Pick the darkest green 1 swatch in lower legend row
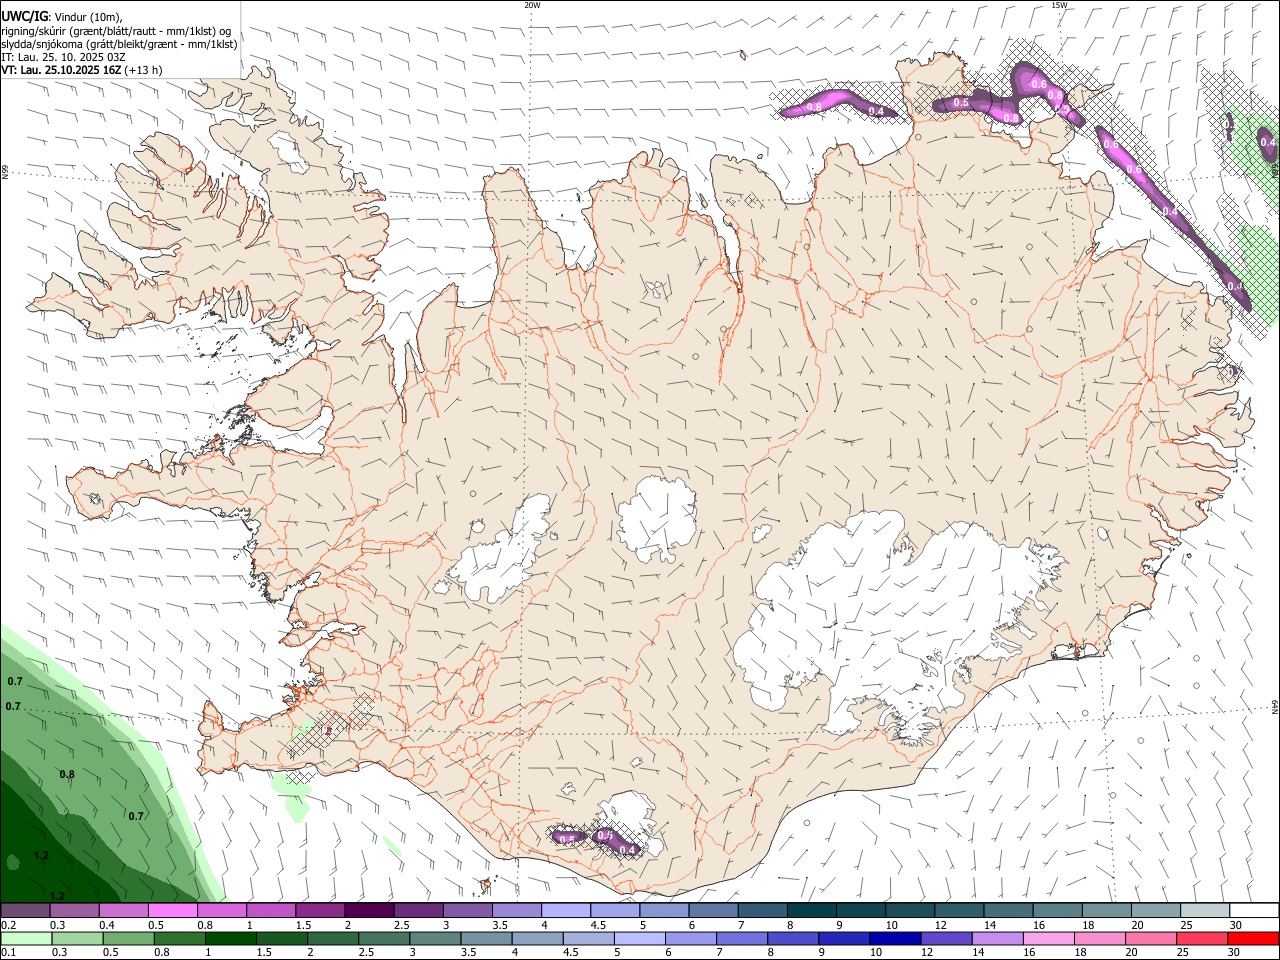 point(231,939)
